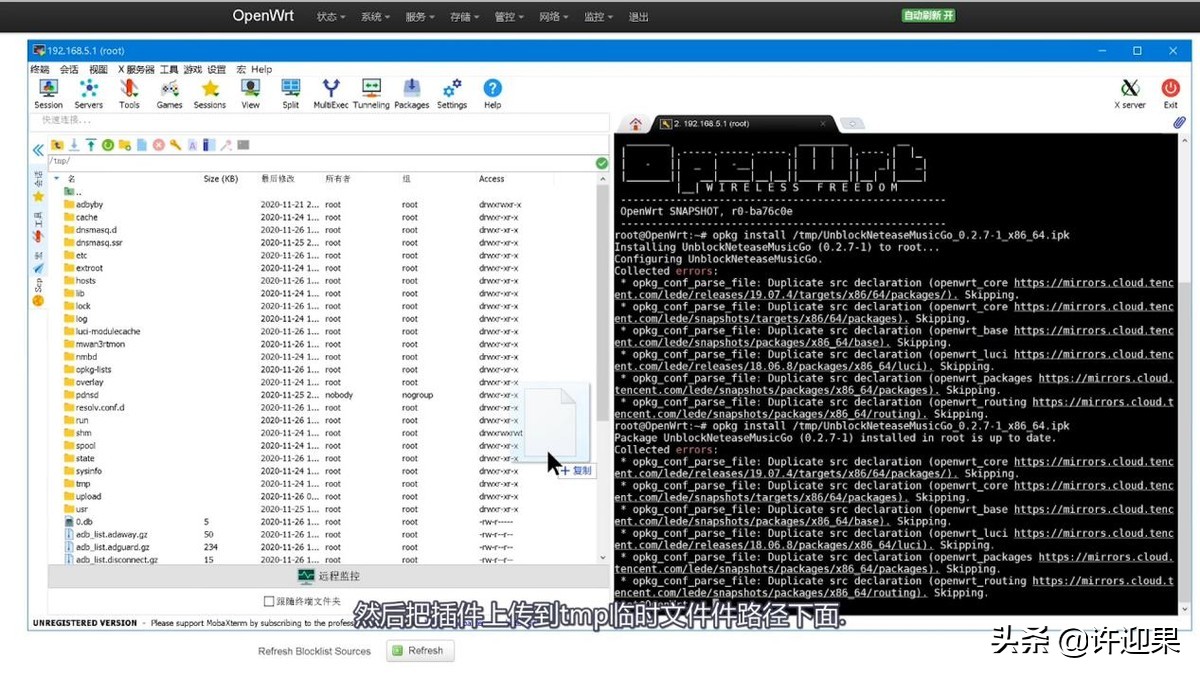
Task: Open the 工具 menu in menu bar
Action: (169, 69)
